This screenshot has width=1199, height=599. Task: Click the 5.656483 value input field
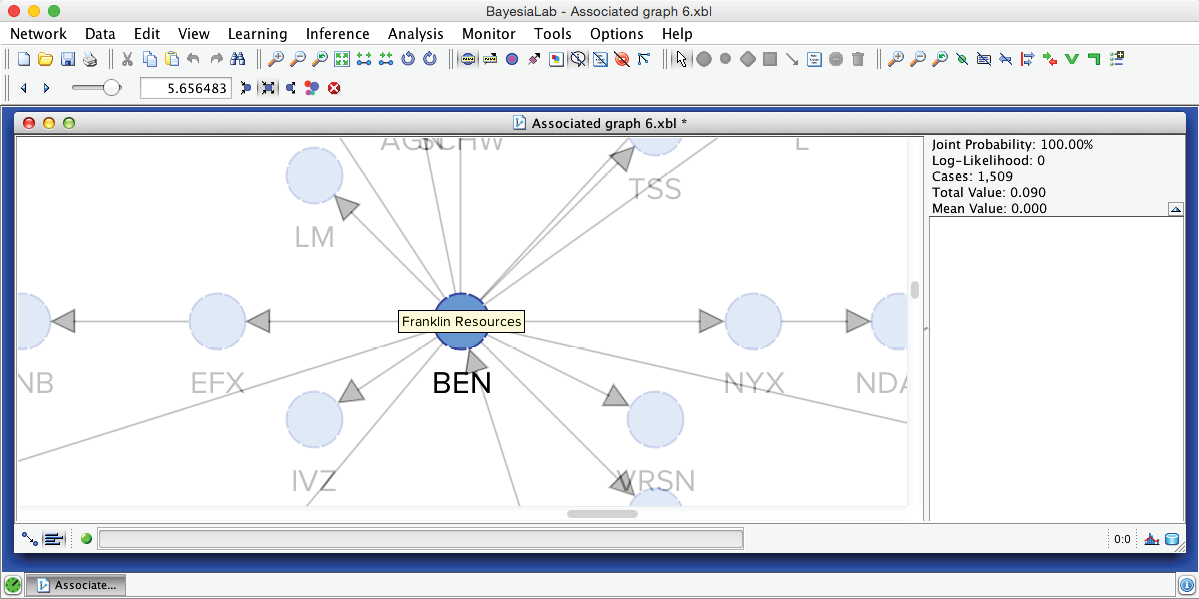[x=185, y=88]
